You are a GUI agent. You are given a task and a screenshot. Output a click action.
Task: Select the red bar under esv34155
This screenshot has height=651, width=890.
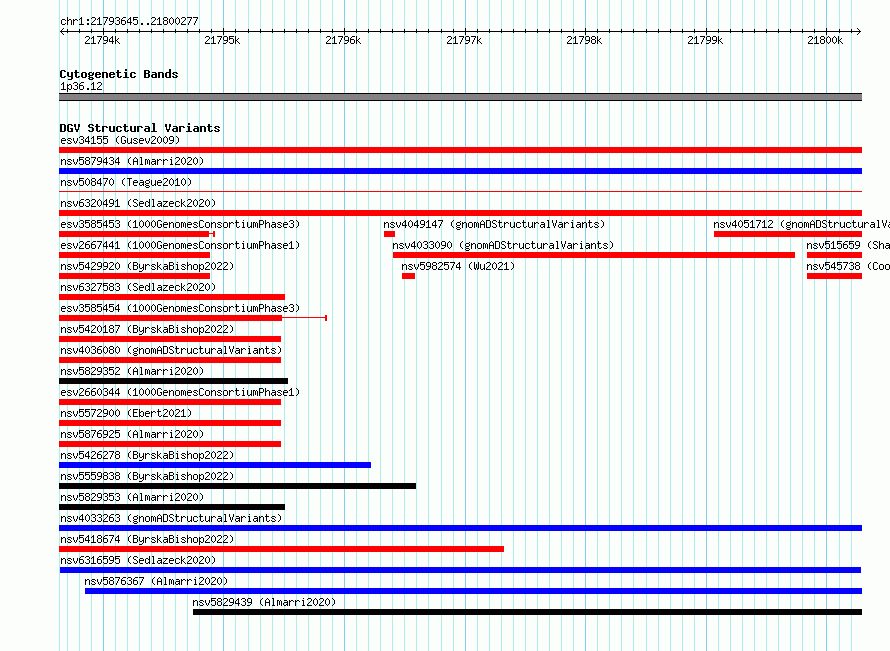coord(460,150)
